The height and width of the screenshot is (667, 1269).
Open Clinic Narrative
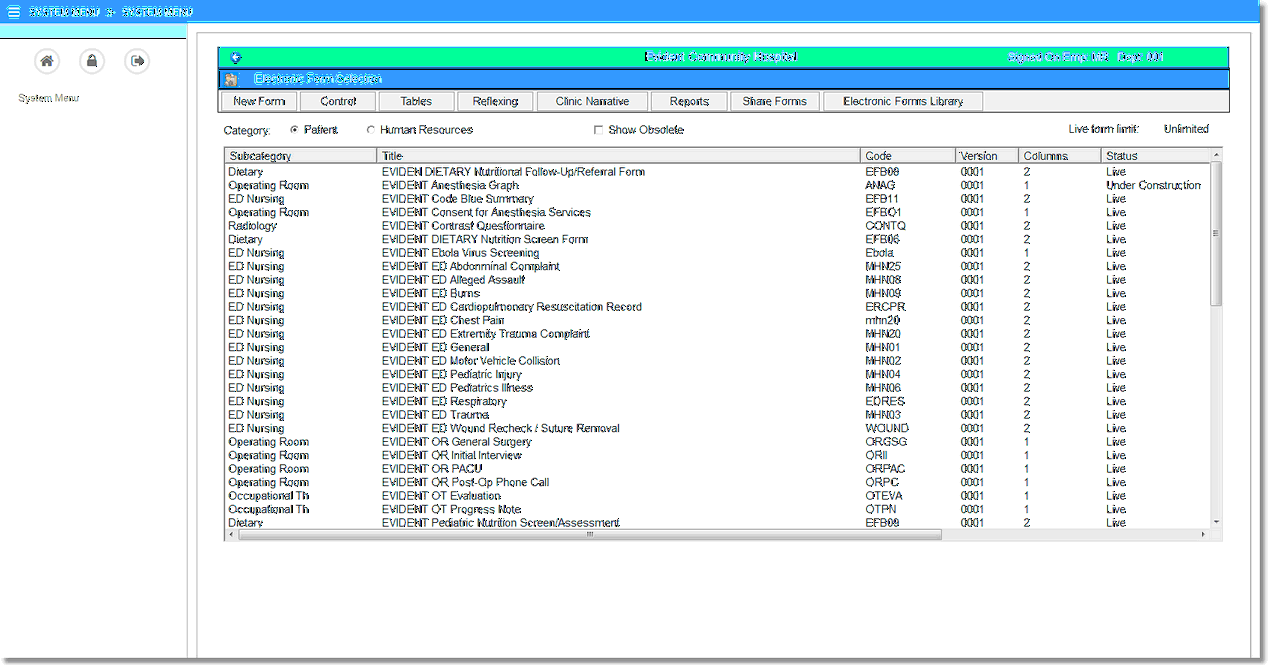tap(592, 101)
